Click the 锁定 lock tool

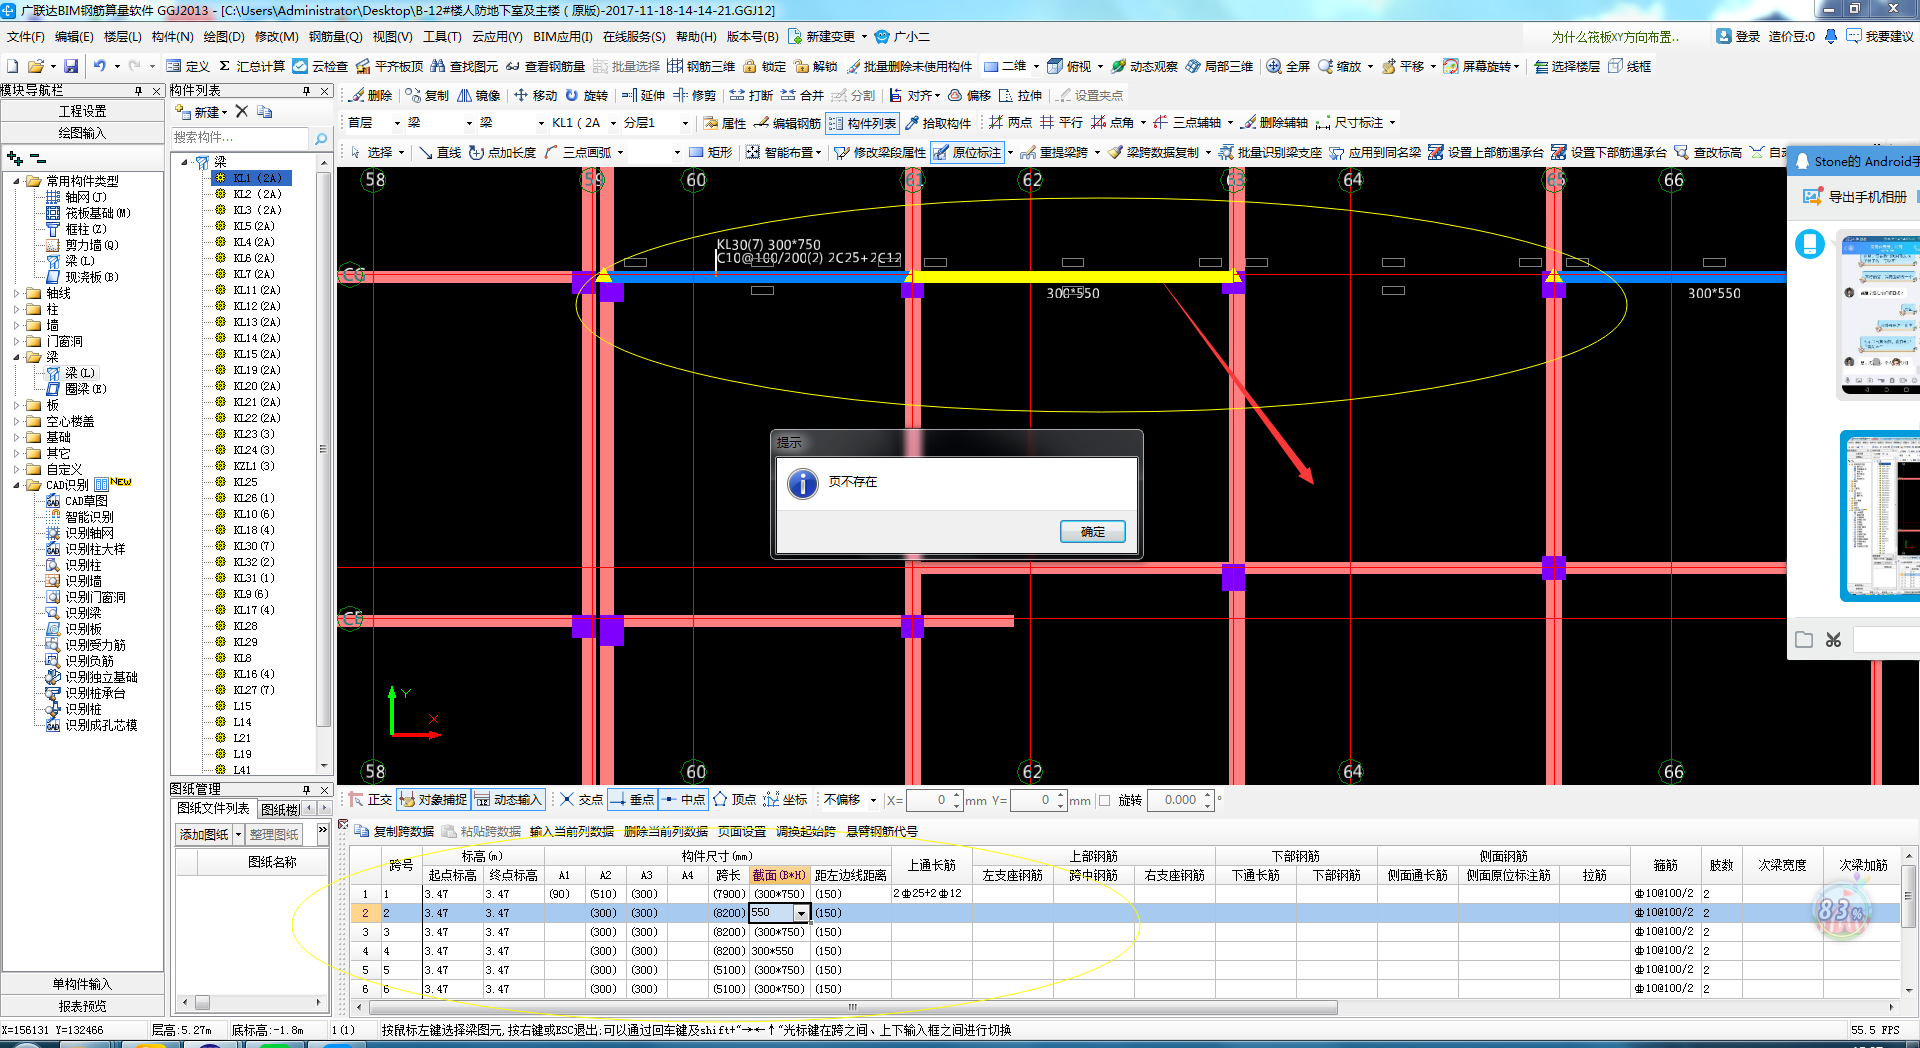coord(764,66)
